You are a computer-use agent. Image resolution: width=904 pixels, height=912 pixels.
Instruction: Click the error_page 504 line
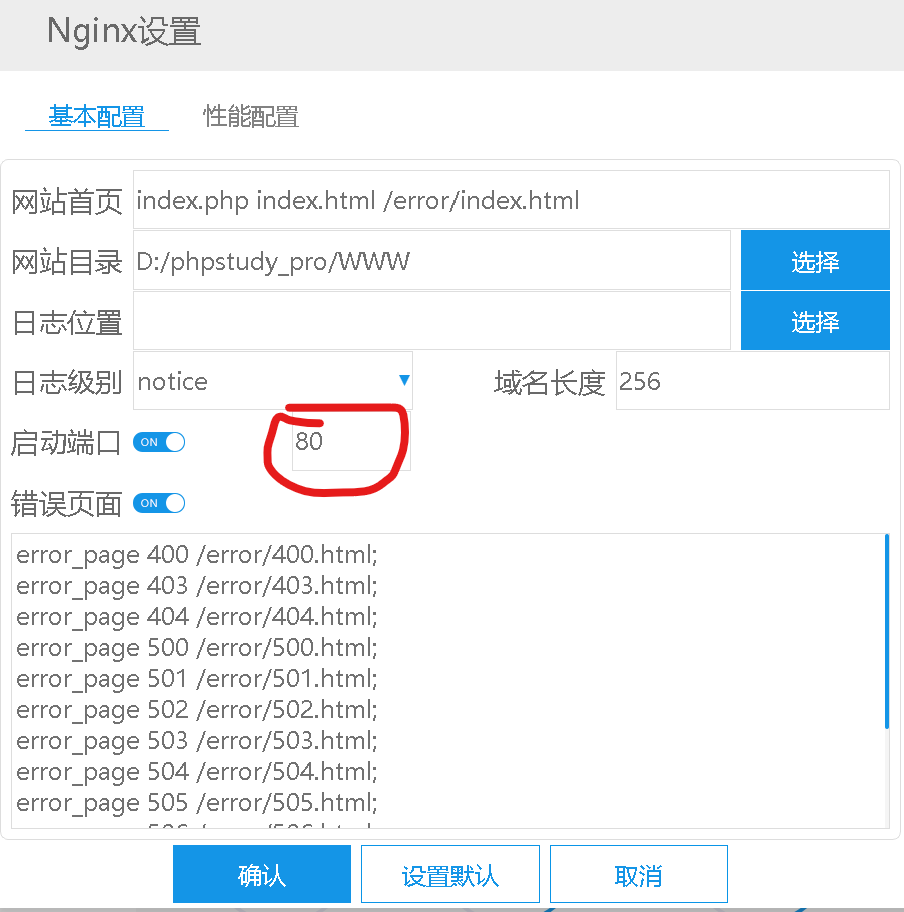[x=197, y=771]
